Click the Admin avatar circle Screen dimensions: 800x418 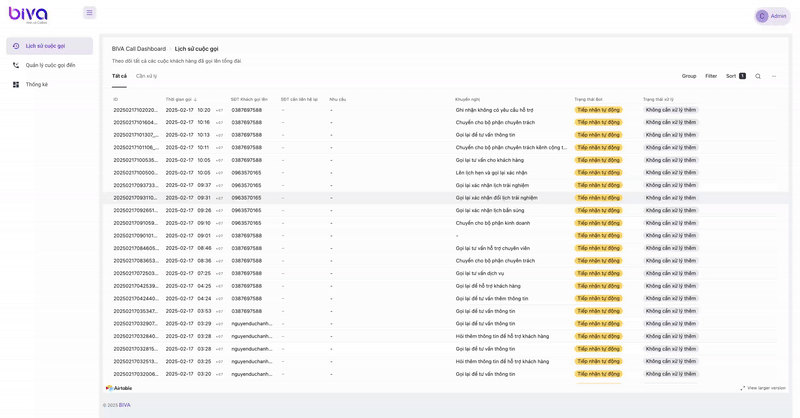(762, 16)
